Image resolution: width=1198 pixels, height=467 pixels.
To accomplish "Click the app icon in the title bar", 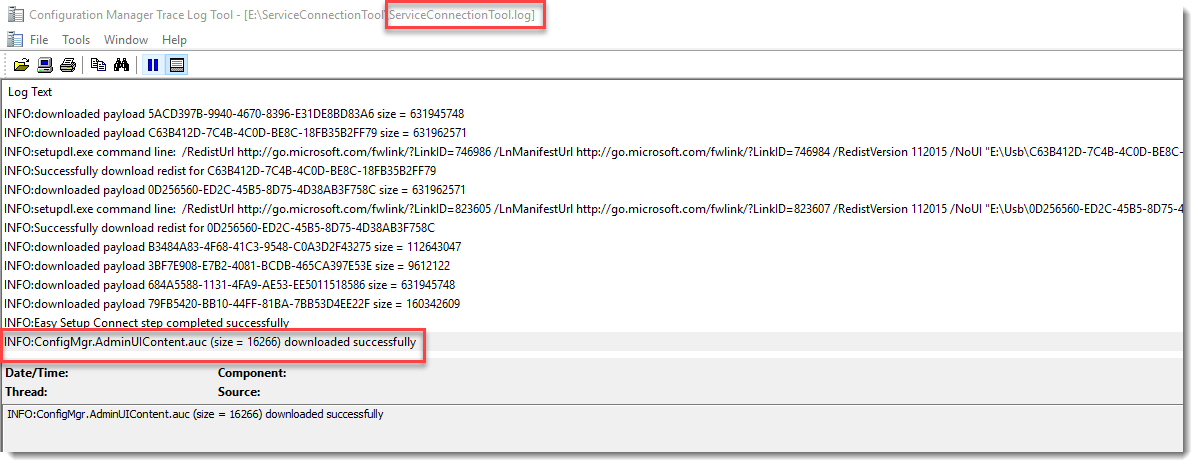I will point(16,16).
